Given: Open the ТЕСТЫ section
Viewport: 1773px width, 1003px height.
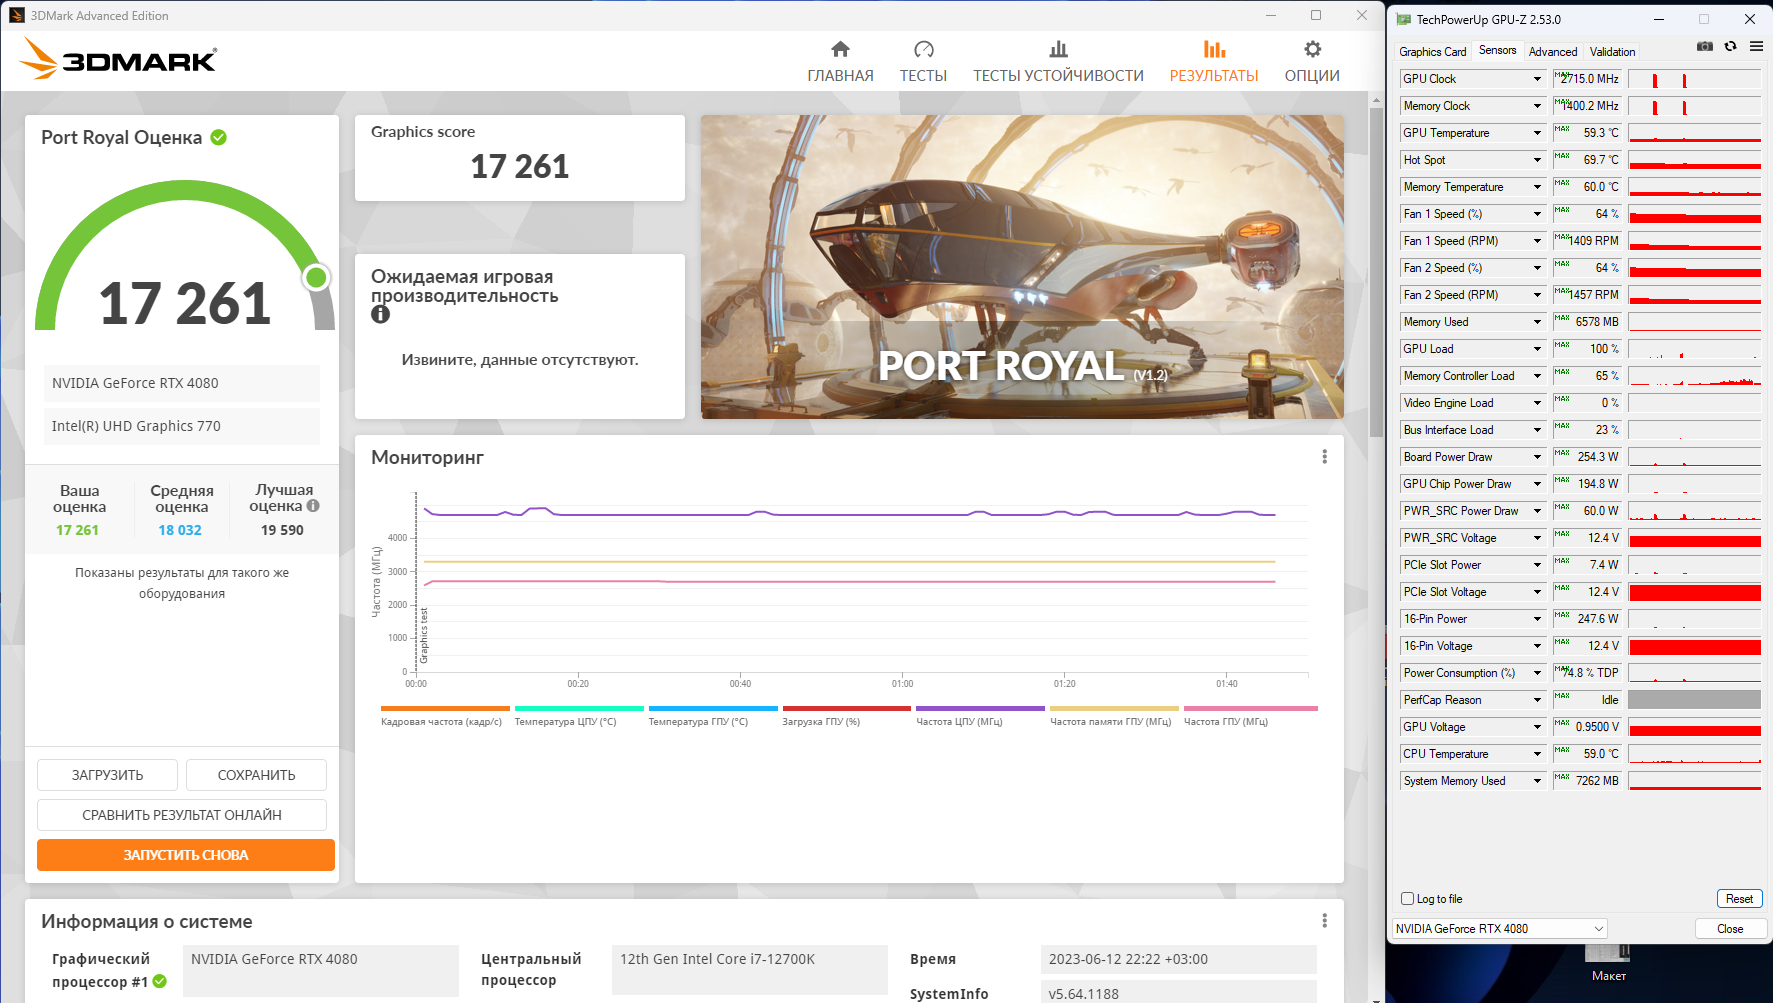Looking at the screenshot, I should 923,62.
